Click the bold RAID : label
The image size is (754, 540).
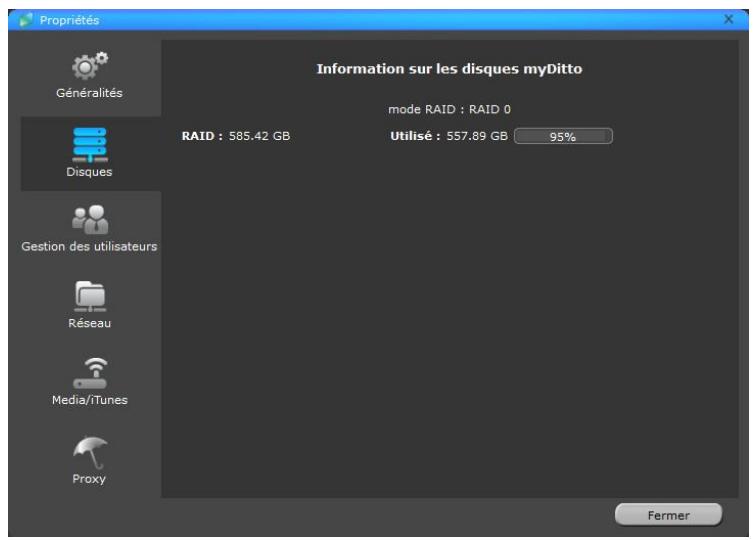tap(202, 136)
